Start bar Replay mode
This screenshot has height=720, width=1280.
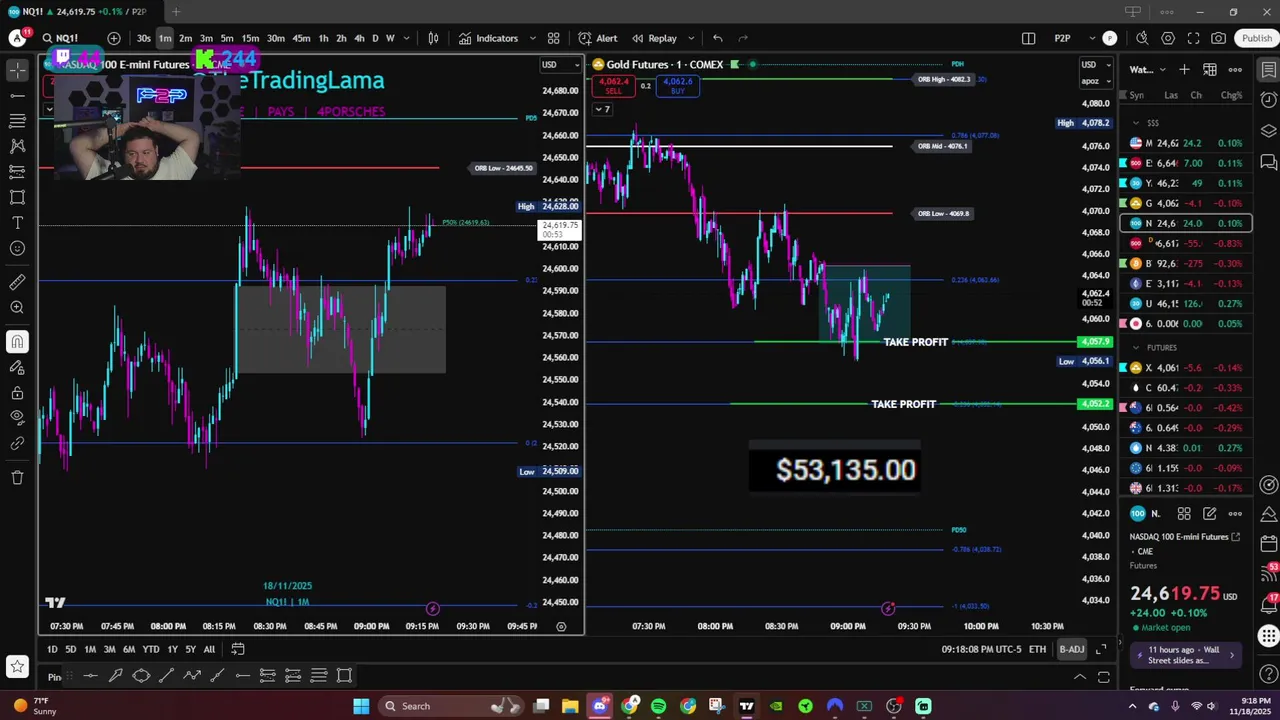click(654, 38)
